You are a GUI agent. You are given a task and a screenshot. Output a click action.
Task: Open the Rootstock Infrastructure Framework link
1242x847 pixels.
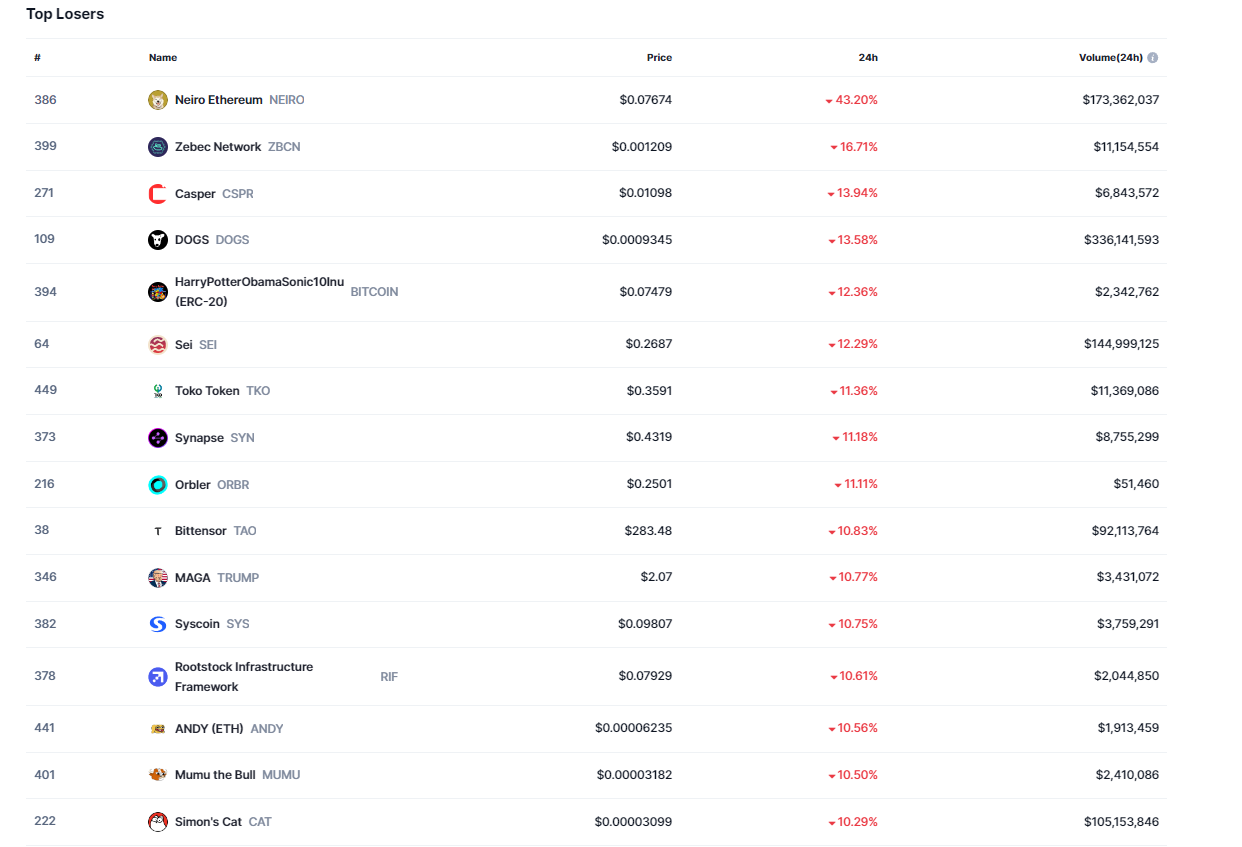[x=243, y=667]
